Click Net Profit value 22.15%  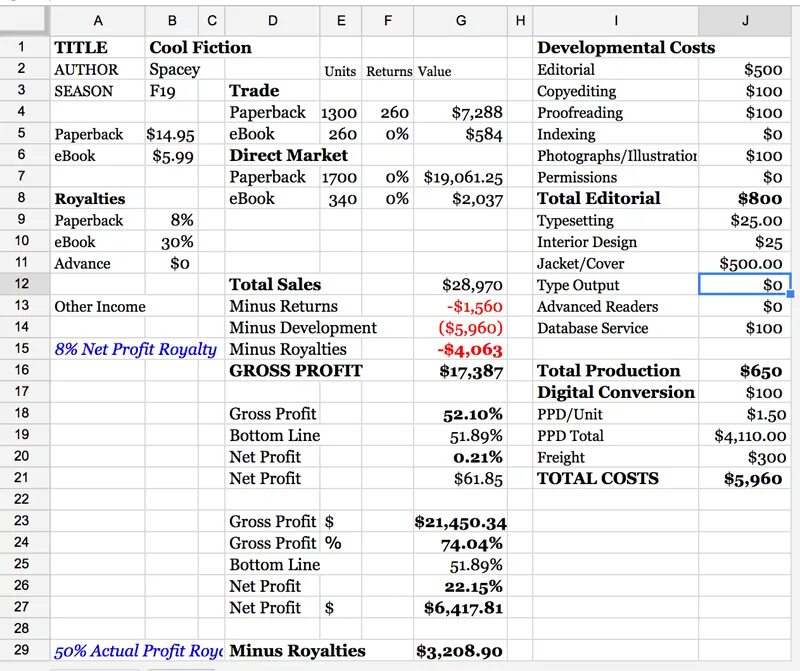(x=460, y=586)
